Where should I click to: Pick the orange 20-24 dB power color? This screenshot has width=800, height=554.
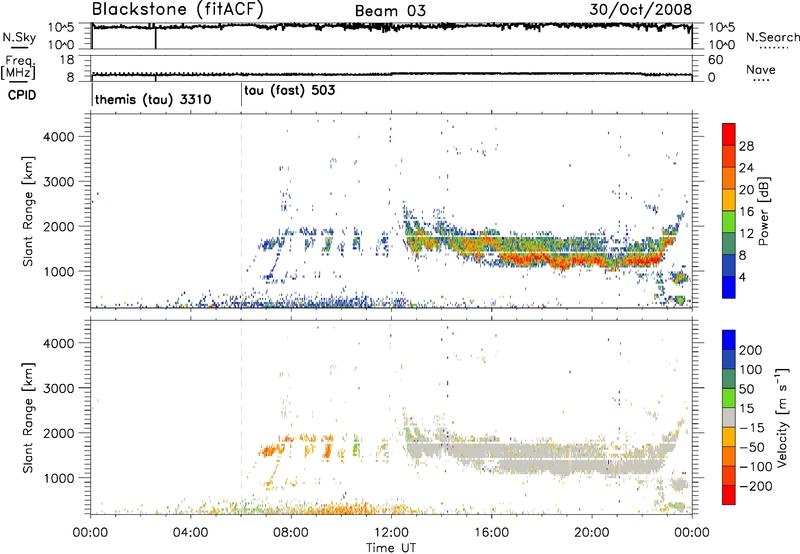click(729, 179)
